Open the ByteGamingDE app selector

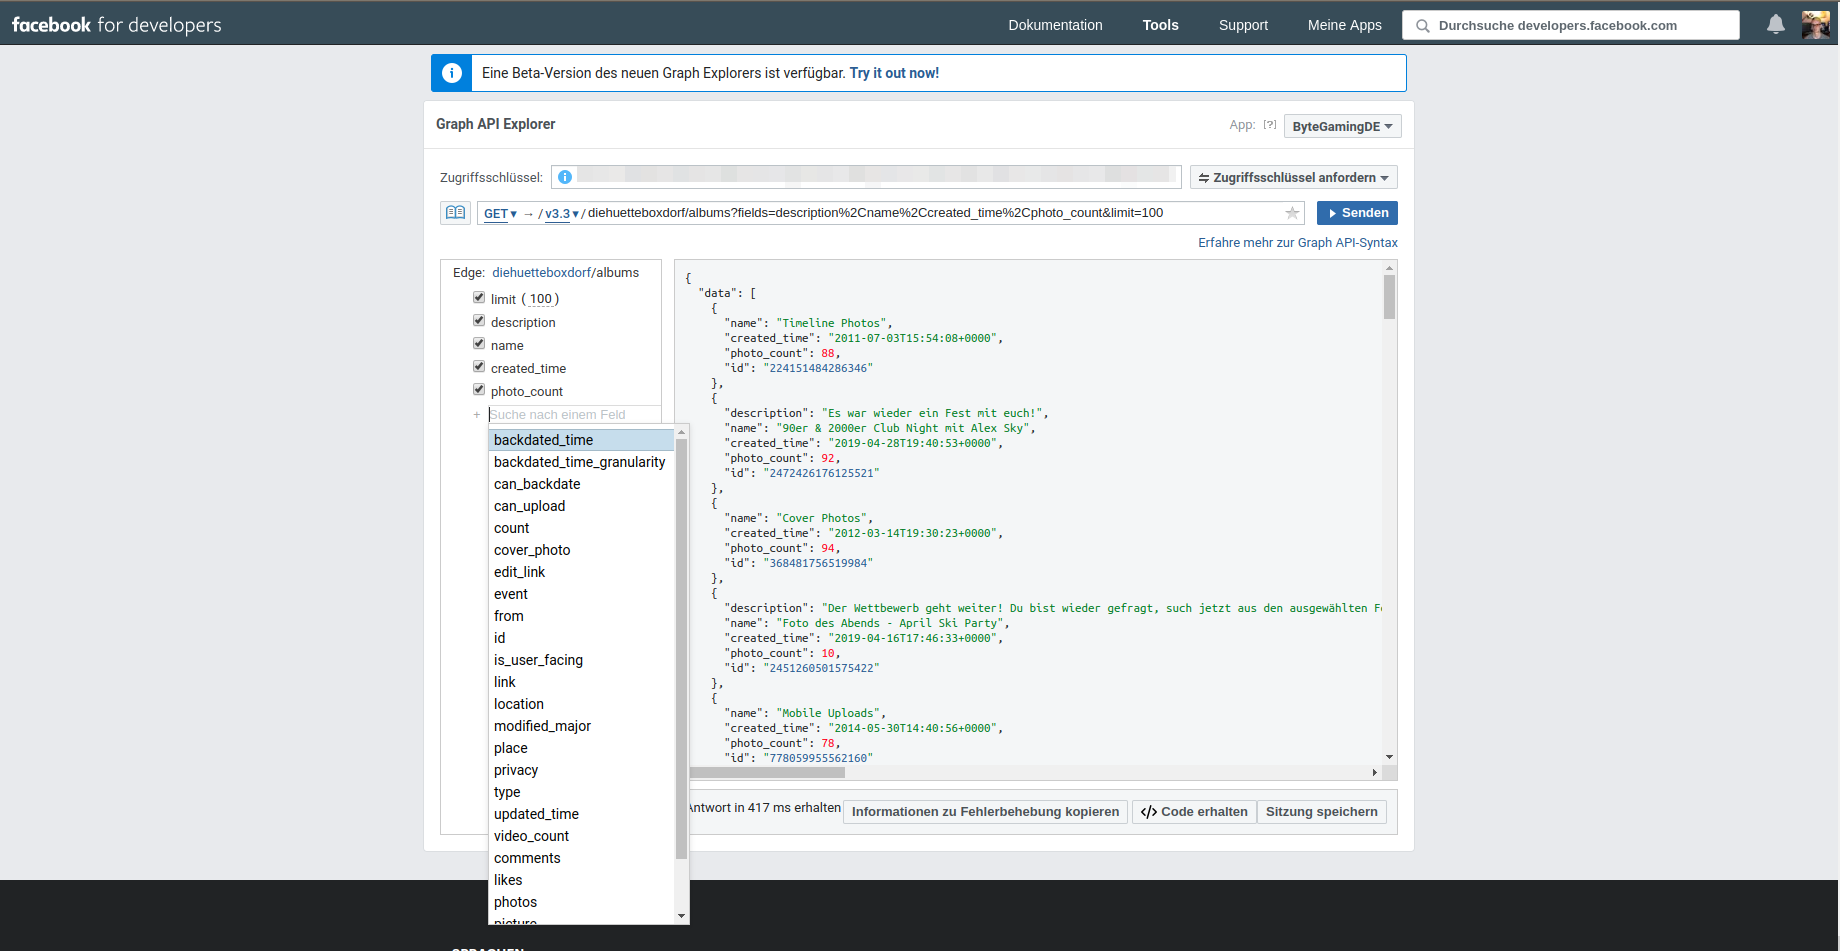point(1342,125)
